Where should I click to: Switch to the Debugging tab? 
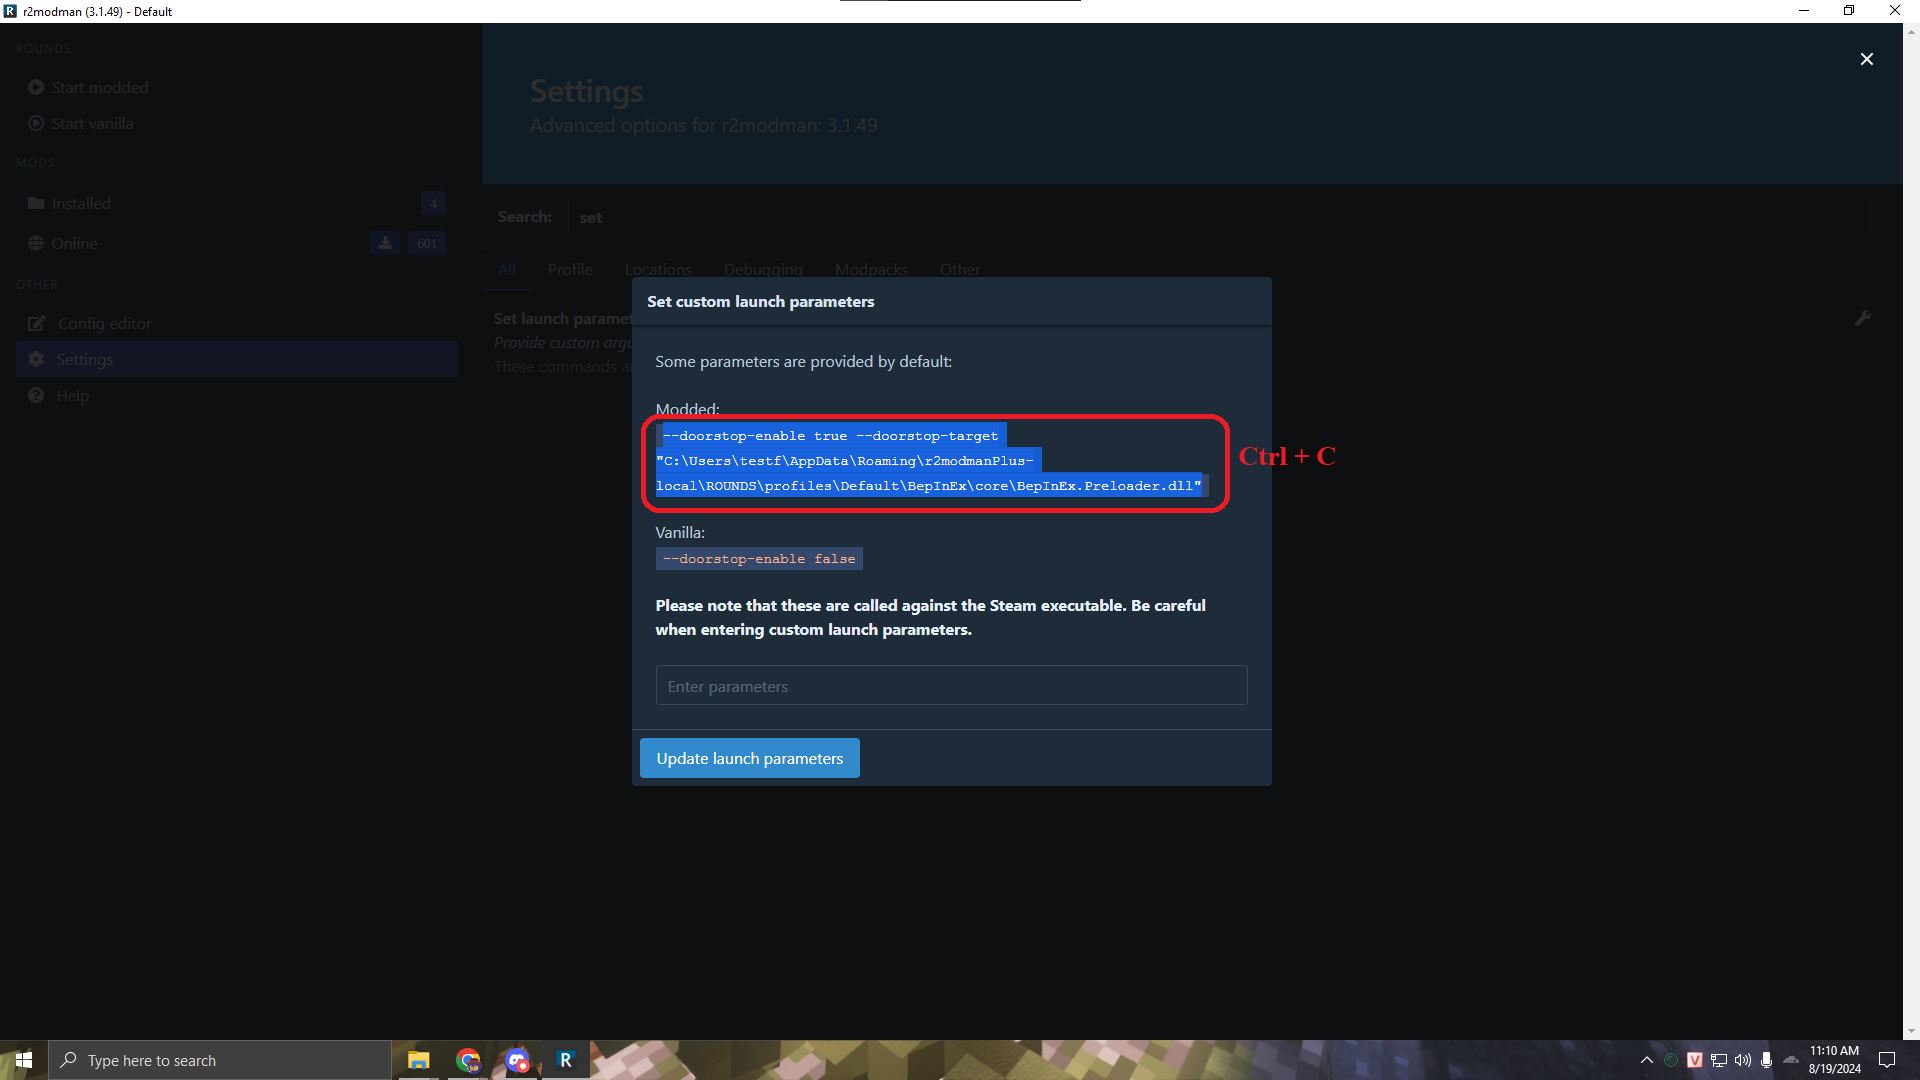tap(762, 269)
